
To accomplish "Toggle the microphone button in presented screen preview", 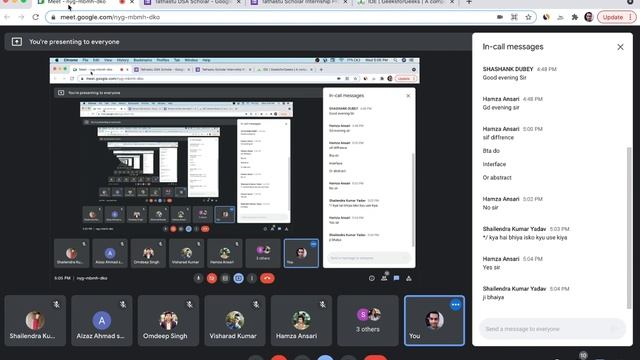I will coord(198,278).
